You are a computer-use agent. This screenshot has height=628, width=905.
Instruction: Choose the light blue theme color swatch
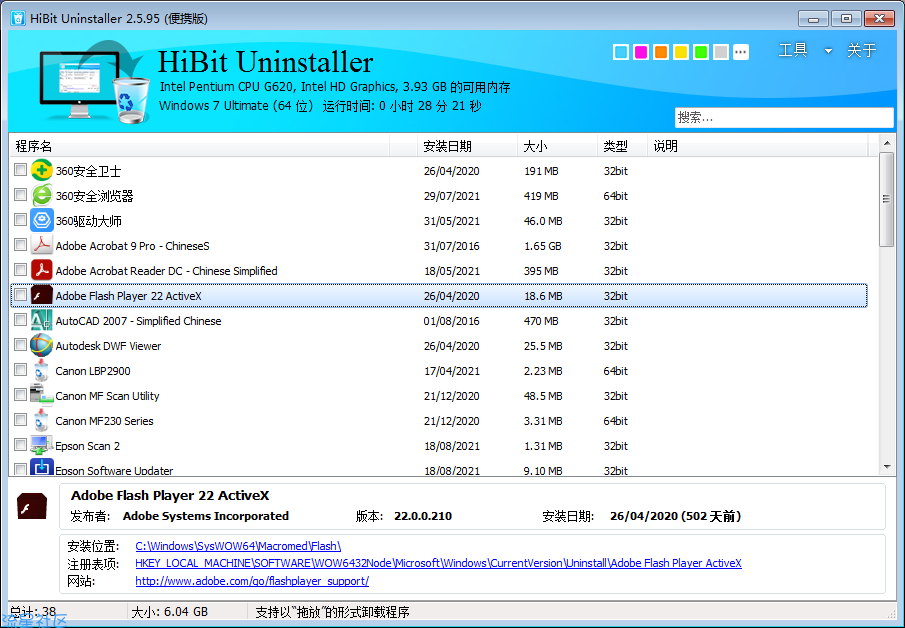(x=621, y=52)
